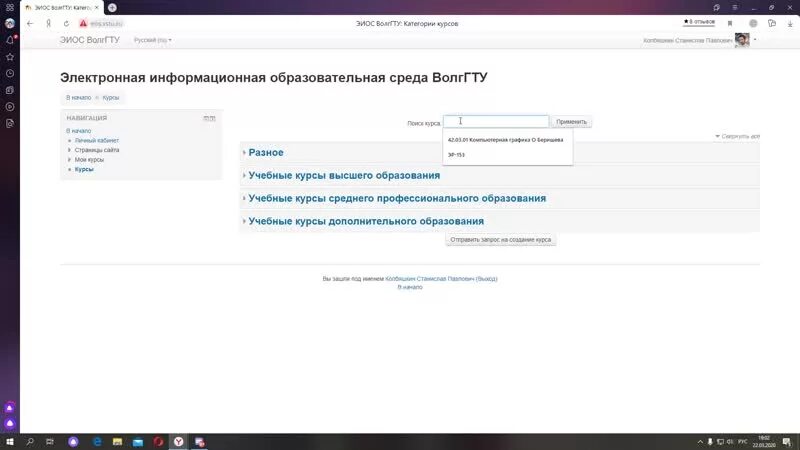Expand 'Страницы сайта' tree node
Image resolution: width=800 pixels, height=450 pixels.
[69, 150]
